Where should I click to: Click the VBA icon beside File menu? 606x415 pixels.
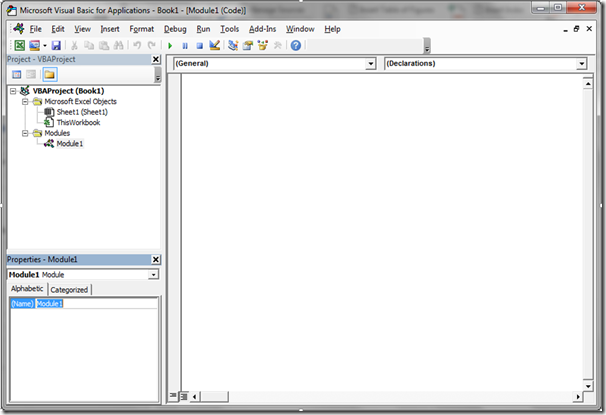(x=18, y=29)
